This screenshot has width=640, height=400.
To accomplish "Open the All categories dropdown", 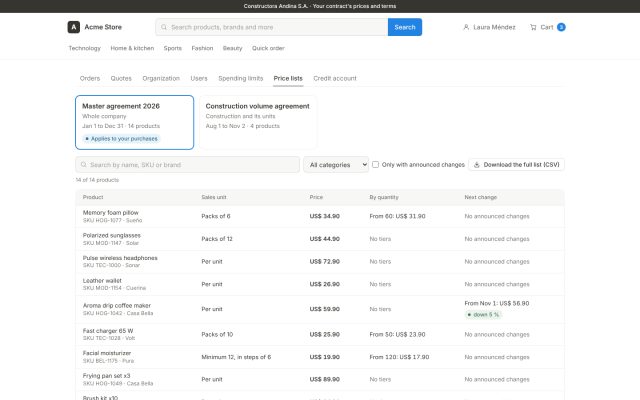I will tap(336, 165).
